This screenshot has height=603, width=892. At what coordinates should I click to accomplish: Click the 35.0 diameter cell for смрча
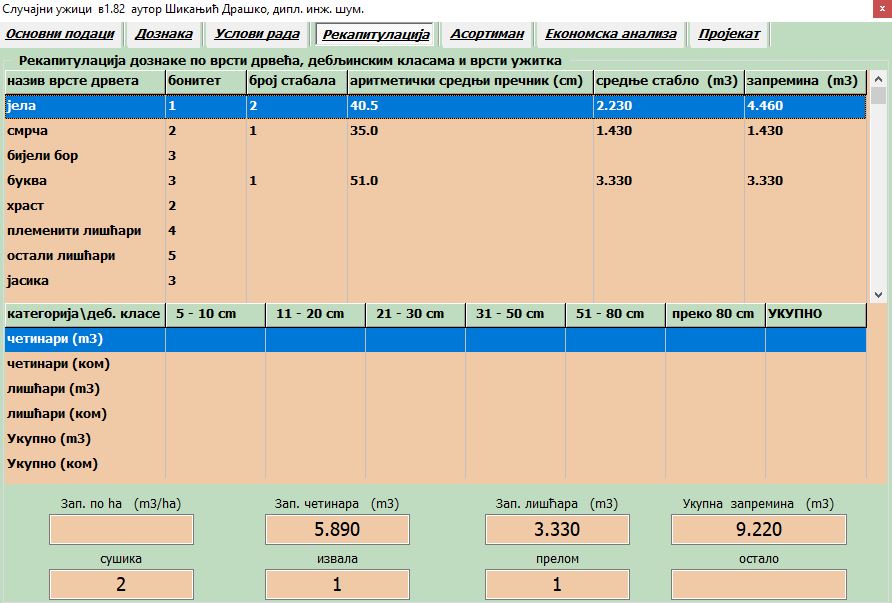point(470,131)
